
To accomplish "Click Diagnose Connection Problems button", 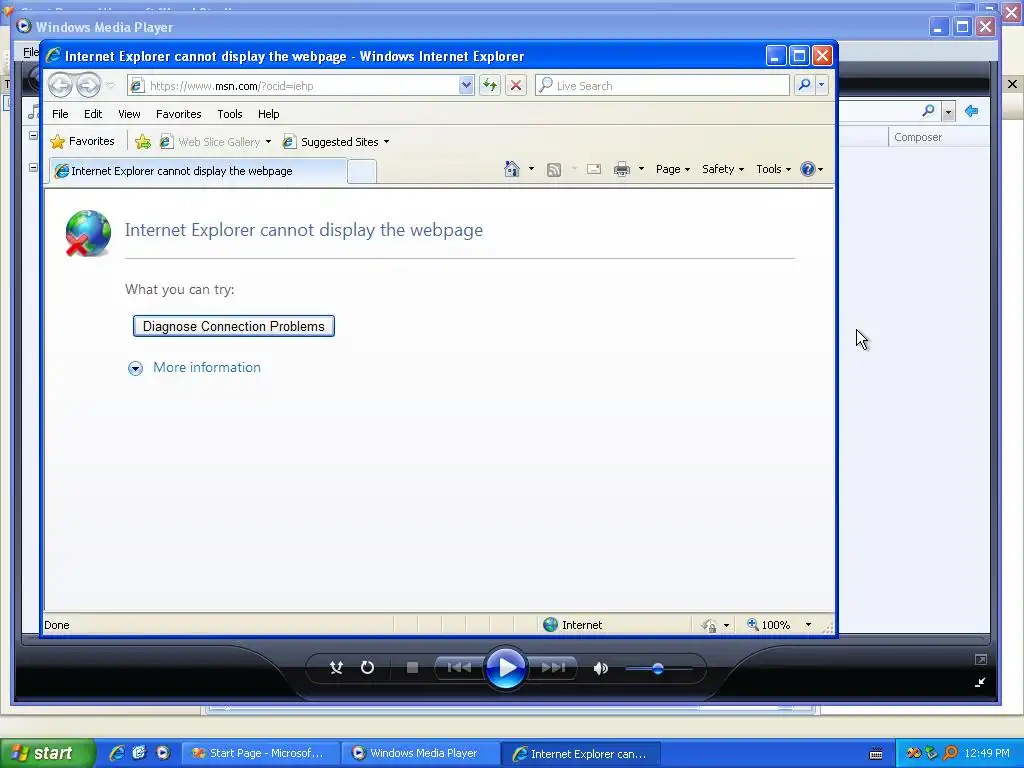I will tap(234, 326).
